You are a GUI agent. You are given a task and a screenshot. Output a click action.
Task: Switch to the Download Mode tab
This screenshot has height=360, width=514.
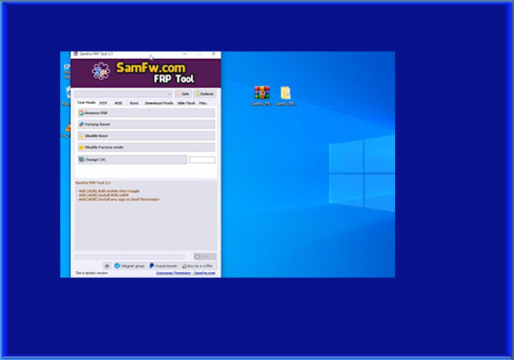click(159, 103)
